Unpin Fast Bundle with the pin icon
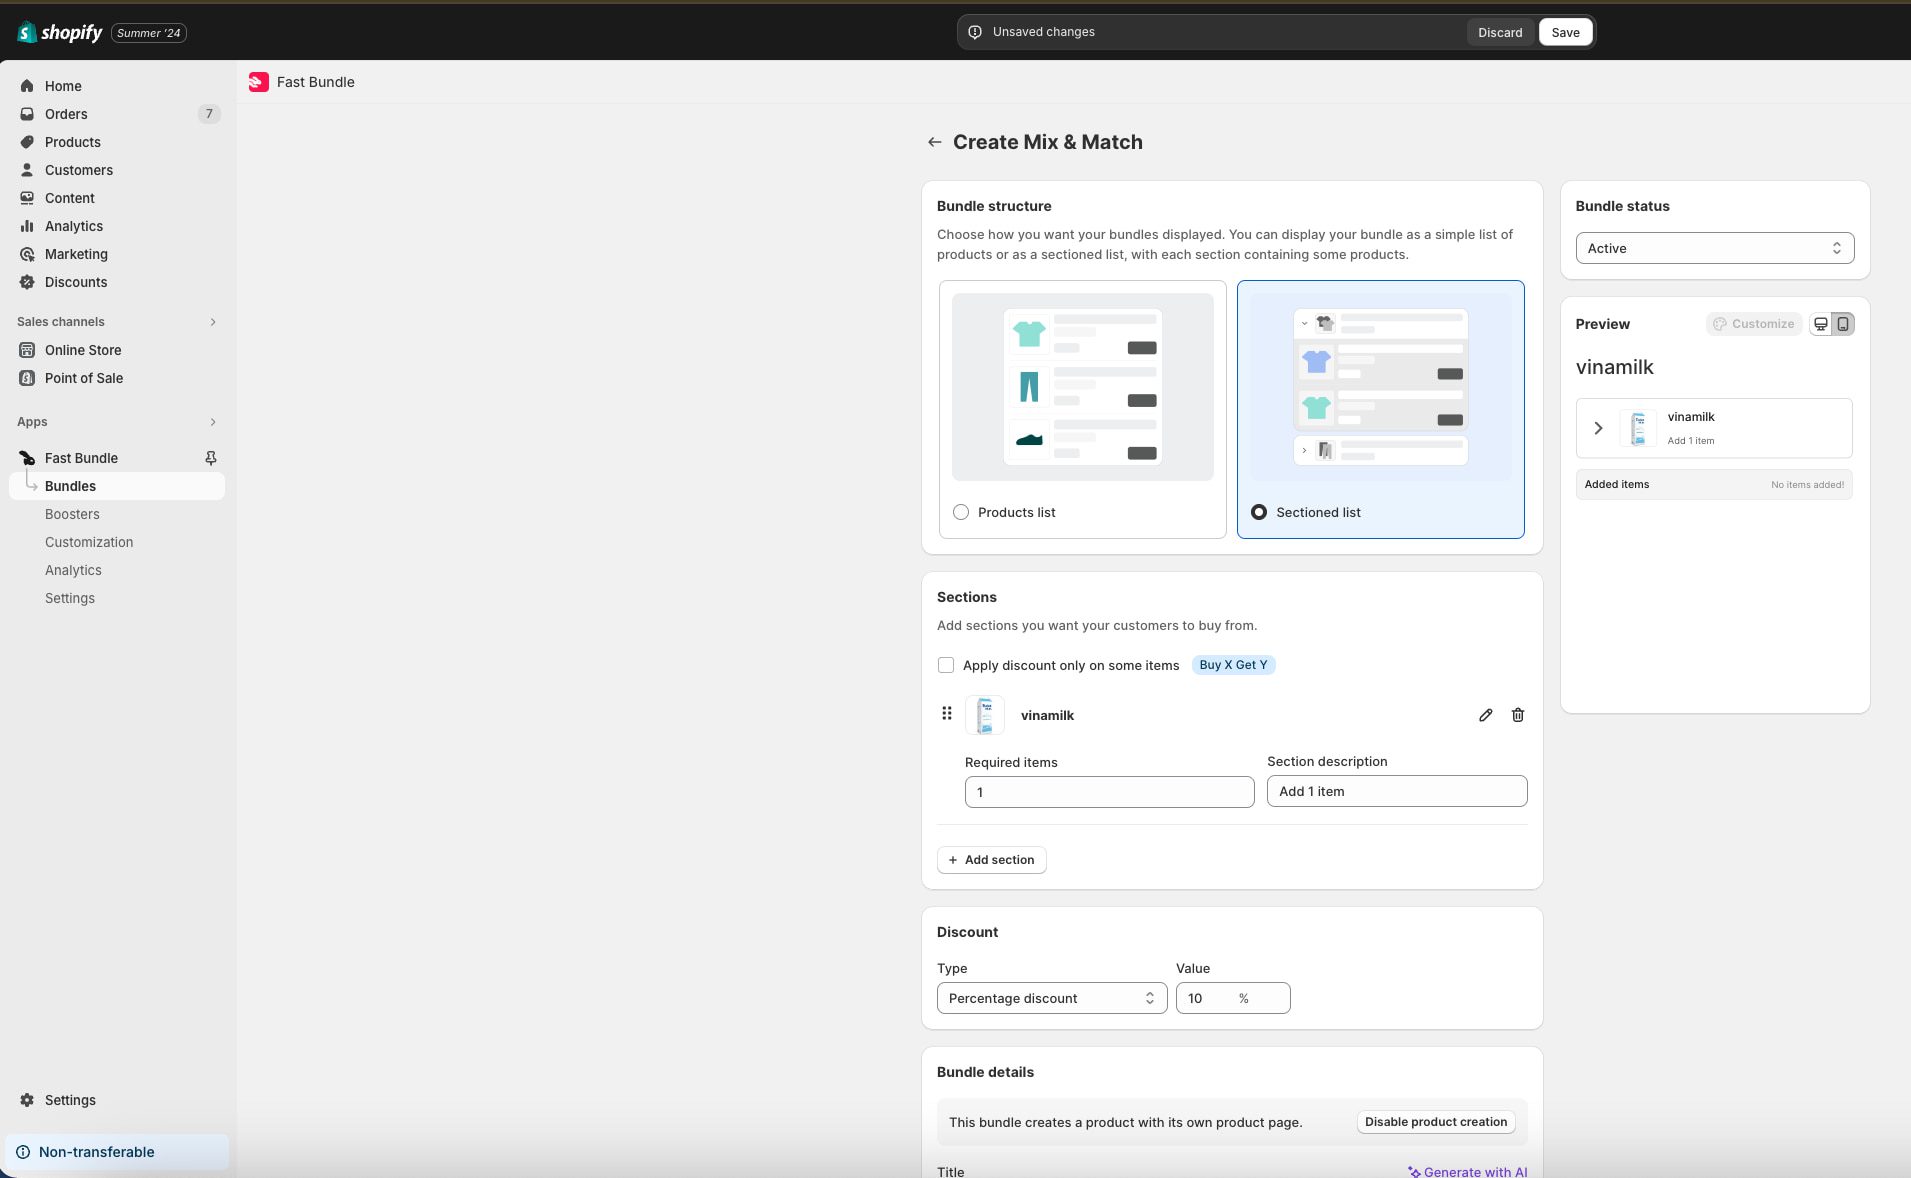 point(211,458)
